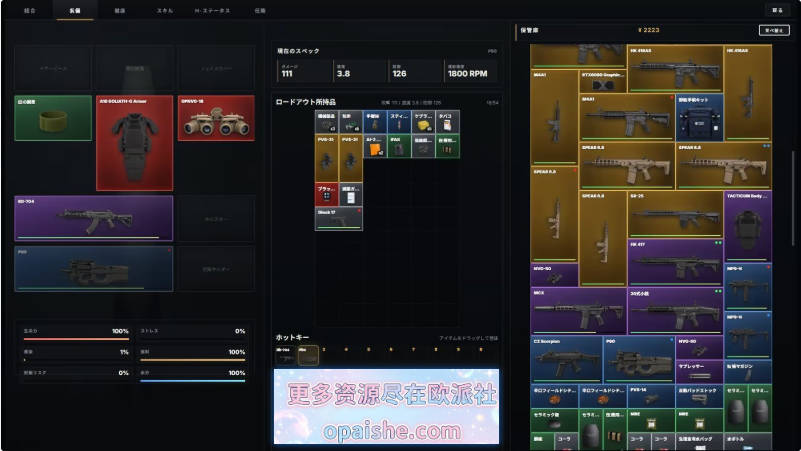This screenshot has height=451, width=801.
Task: Select the P90 stored in the stash
Action: point(639,360)
